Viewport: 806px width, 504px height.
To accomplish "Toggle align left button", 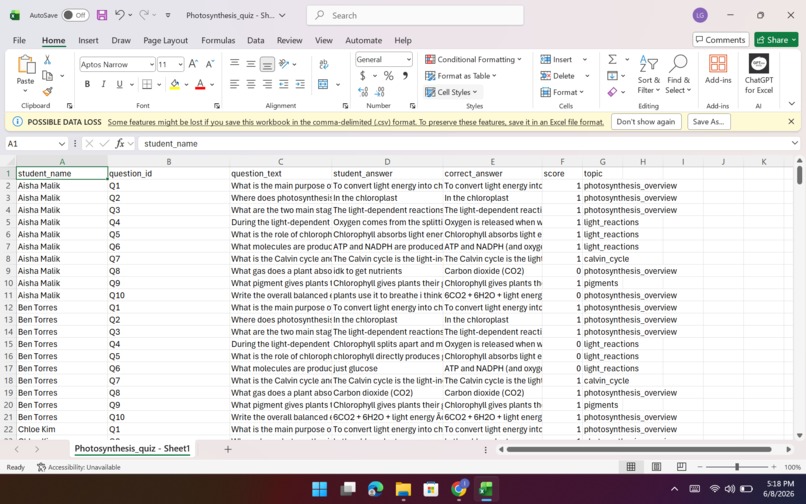I will (x=234, y=84).
